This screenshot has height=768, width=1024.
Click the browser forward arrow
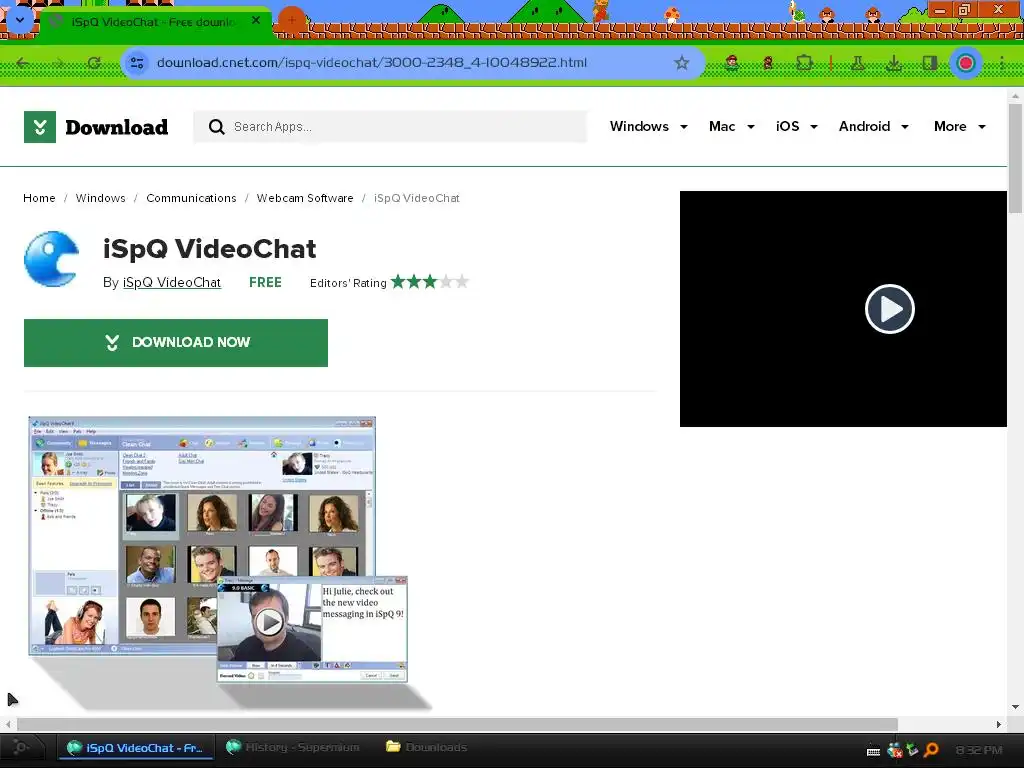(59, 63)
